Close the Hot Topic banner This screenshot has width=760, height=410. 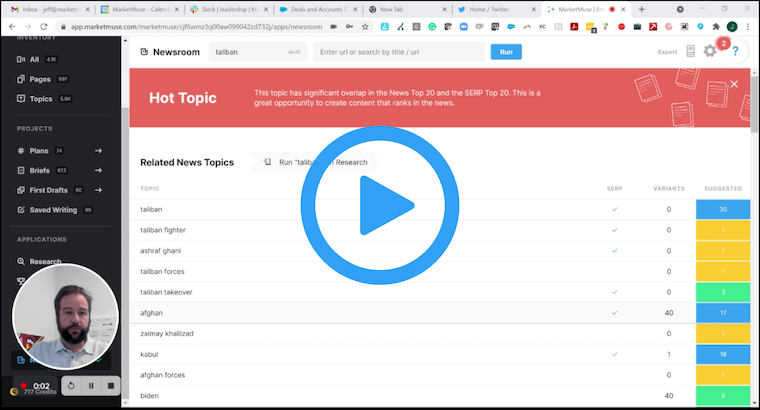coord(734,84)
